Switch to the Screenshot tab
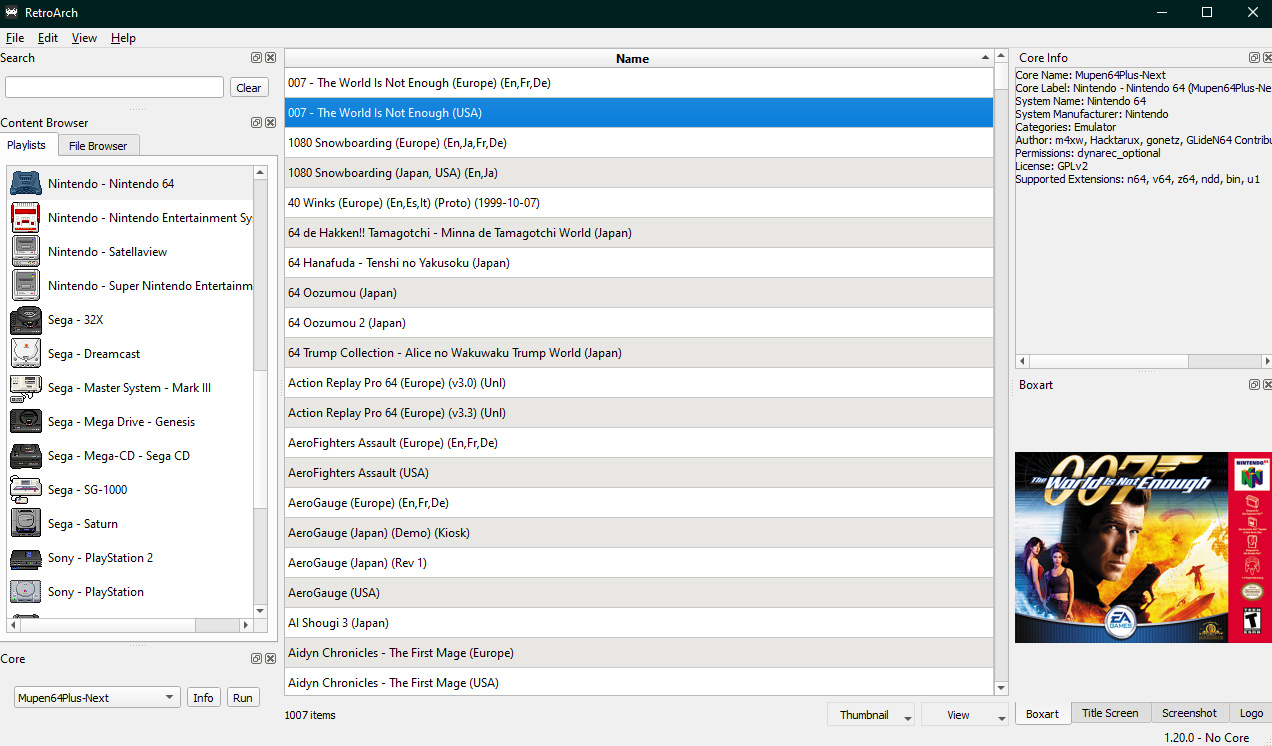 pyautogui.click(x=1189, y=713)
